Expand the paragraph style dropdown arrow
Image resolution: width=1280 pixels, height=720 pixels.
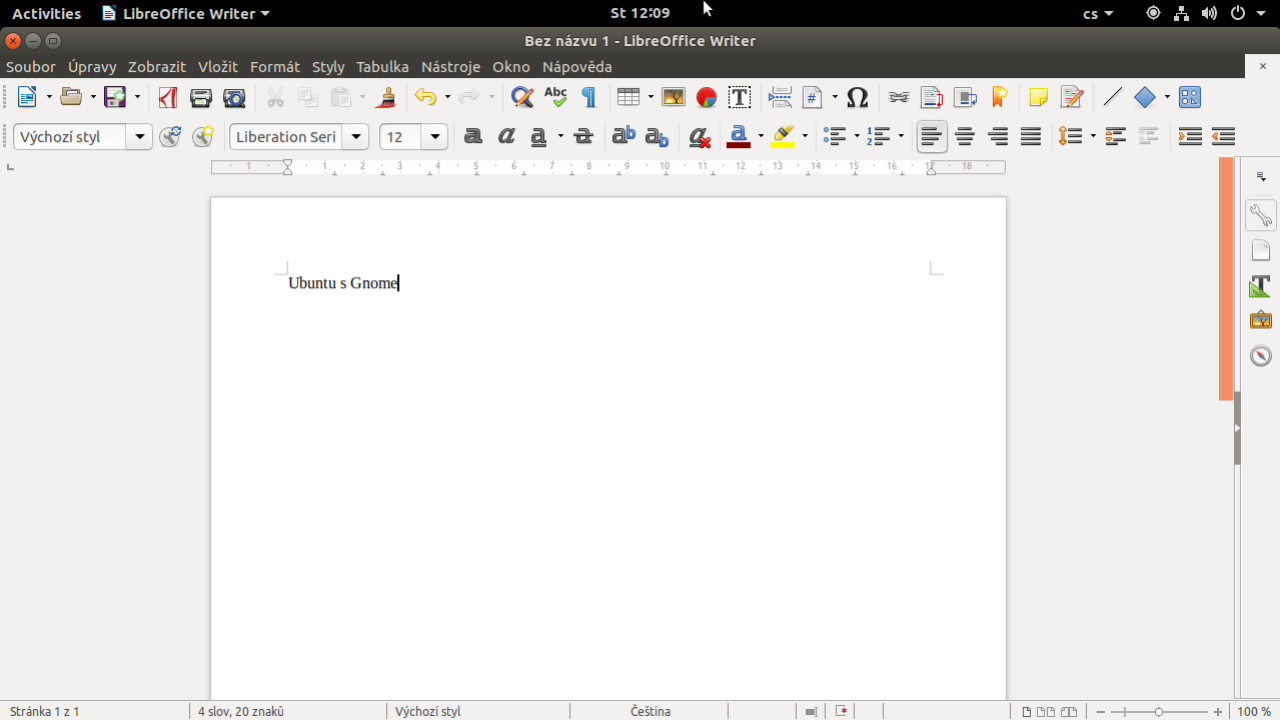(139, 137)
